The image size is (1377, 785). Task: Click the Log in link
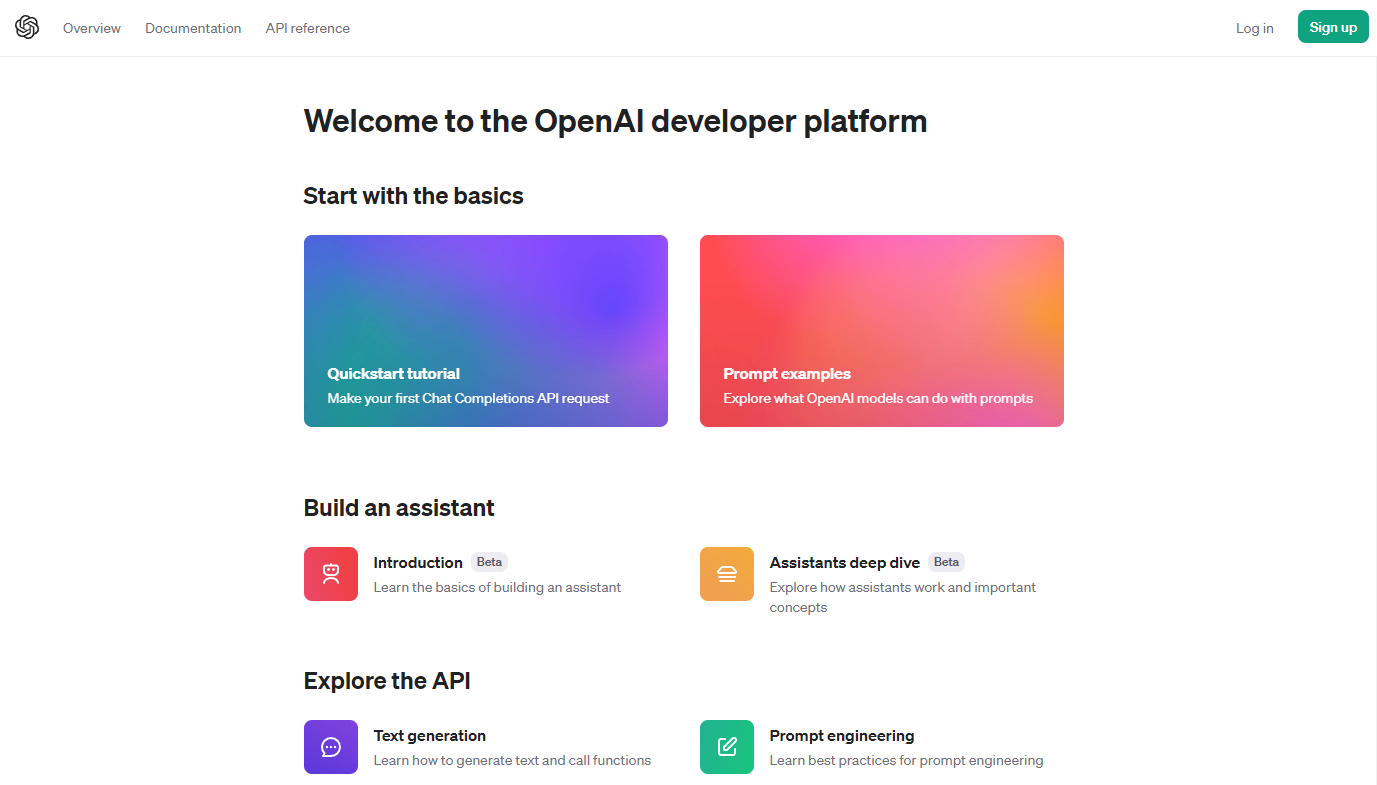[x=1255, y=28]
